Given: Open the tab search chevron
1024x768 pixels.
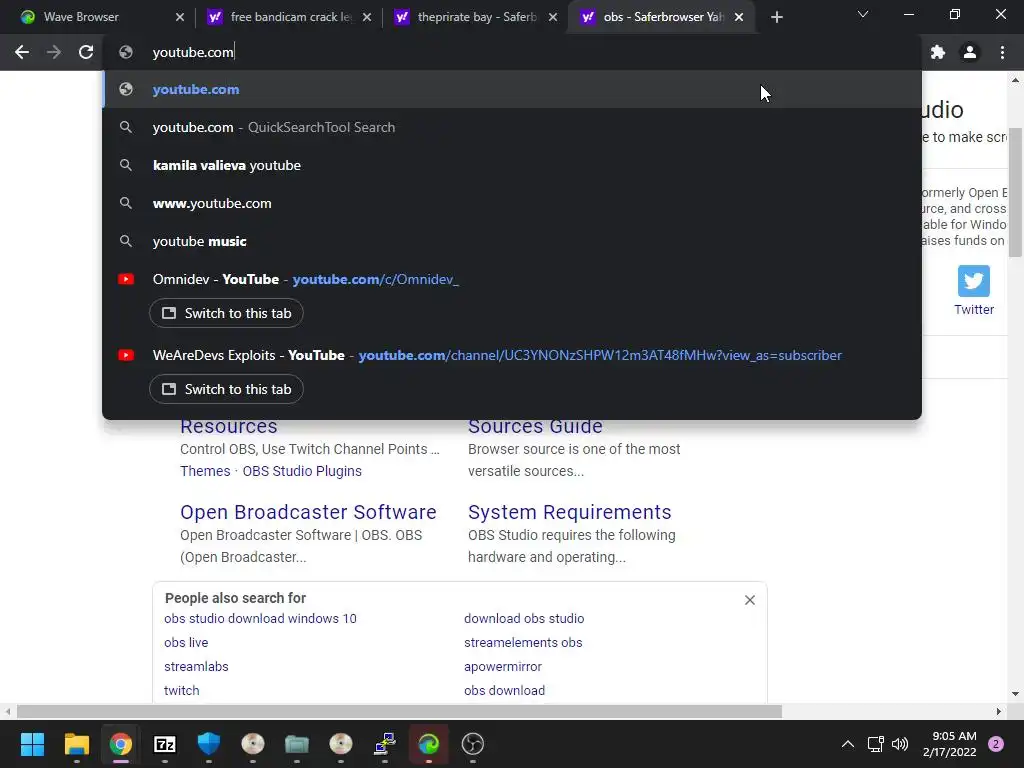Looking at the screenshot, I should [863, 14].
